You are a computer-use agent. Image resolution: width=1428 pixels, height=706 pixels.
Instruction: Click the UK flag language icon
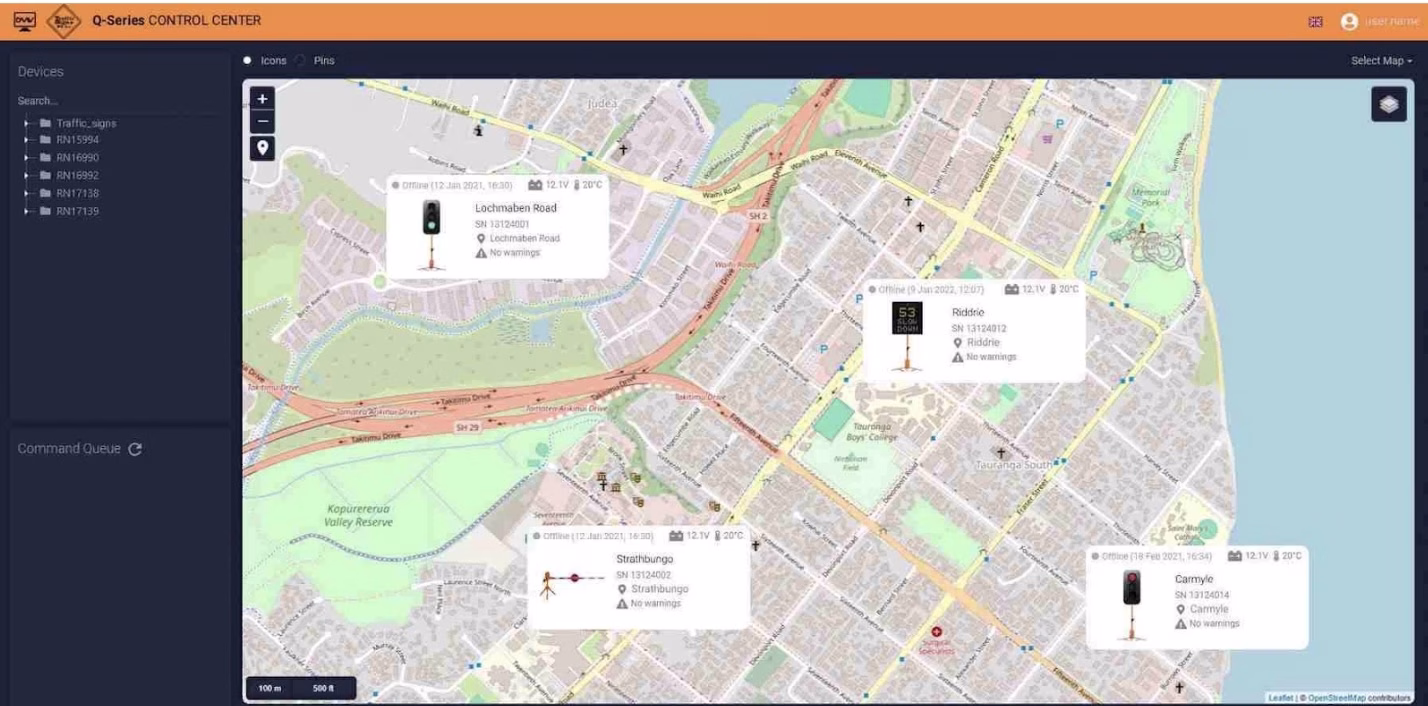[1319, 21]
